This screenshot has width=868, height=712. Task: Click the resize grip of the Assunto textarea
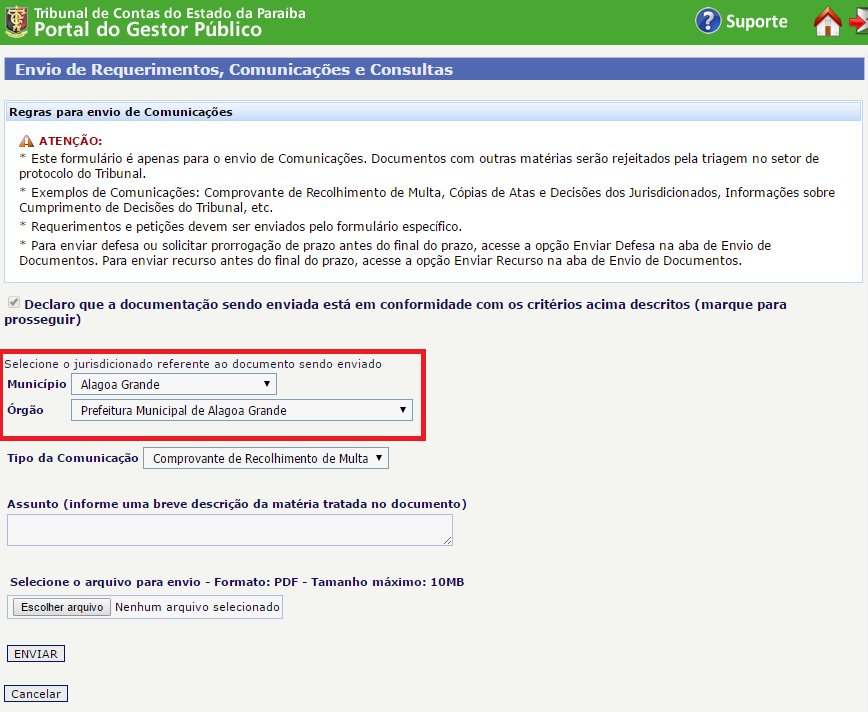(x=447, y=540)
